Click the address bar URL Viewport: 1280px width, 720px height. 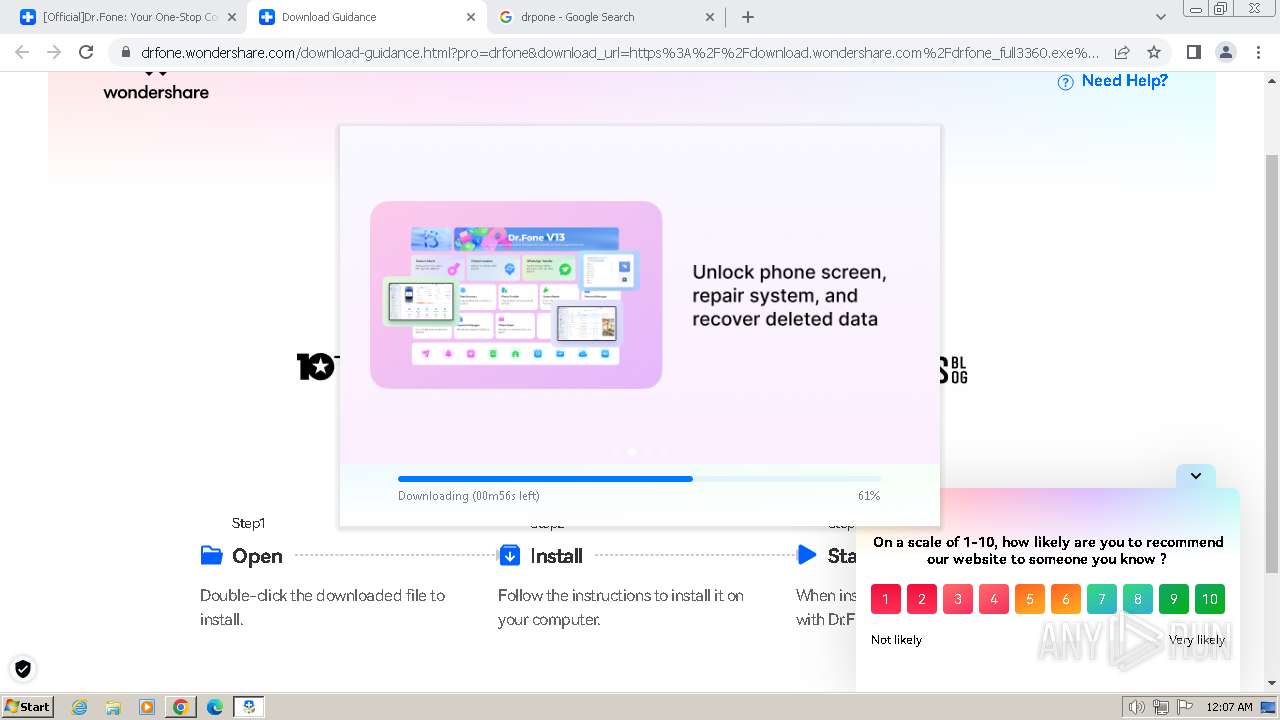pos(620,53)
